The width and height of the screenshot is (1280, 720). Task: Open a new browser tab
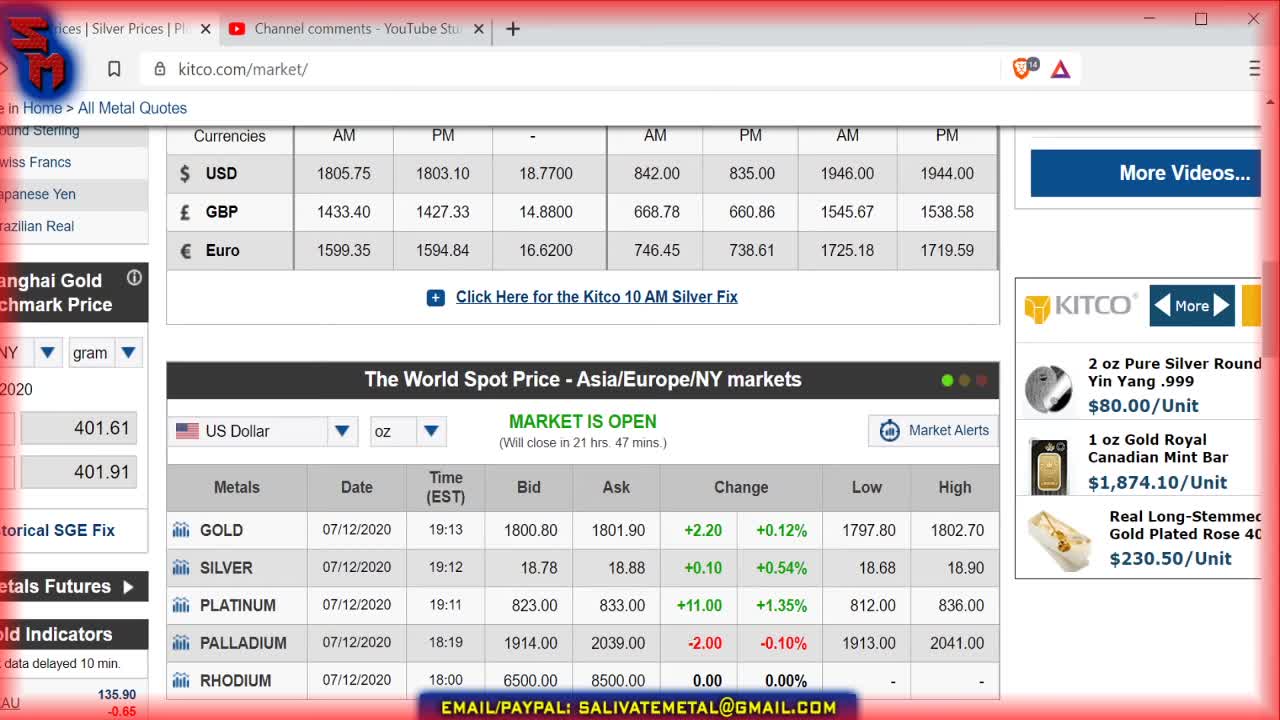click(513, 29)
